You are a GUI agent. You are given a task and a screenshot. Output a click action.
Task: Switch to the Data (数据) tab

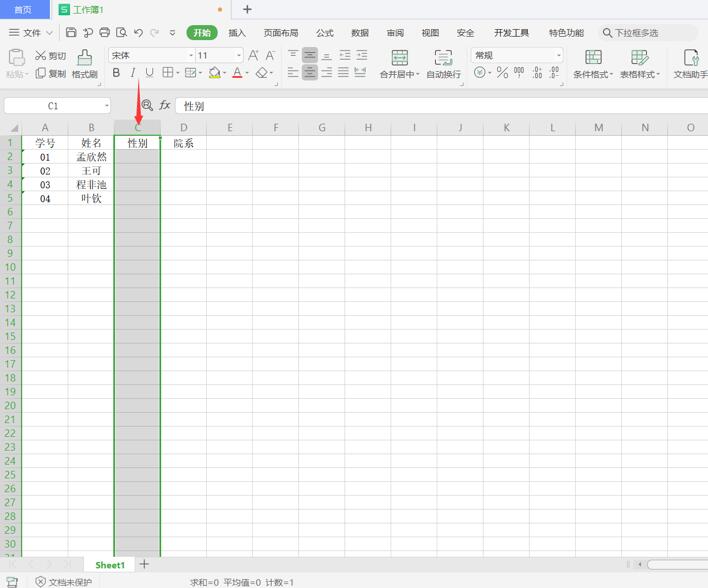click(x=360, y=33)
